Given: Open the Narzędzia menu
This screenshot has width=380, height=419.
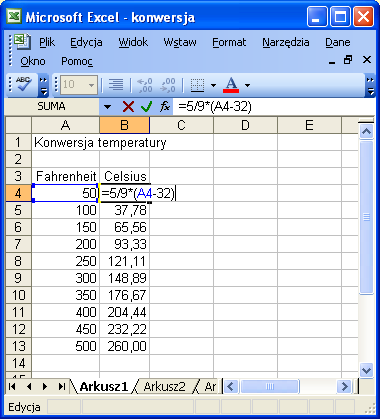Looking at the screenshot, I should (x=286, y=42).
